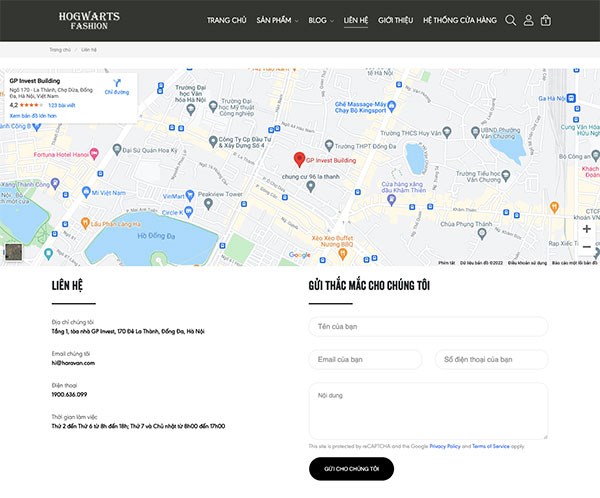This screenshot has width=600, height=498.
Task: Go to TRANG CHỦ menu item
Action: (227, 20)
